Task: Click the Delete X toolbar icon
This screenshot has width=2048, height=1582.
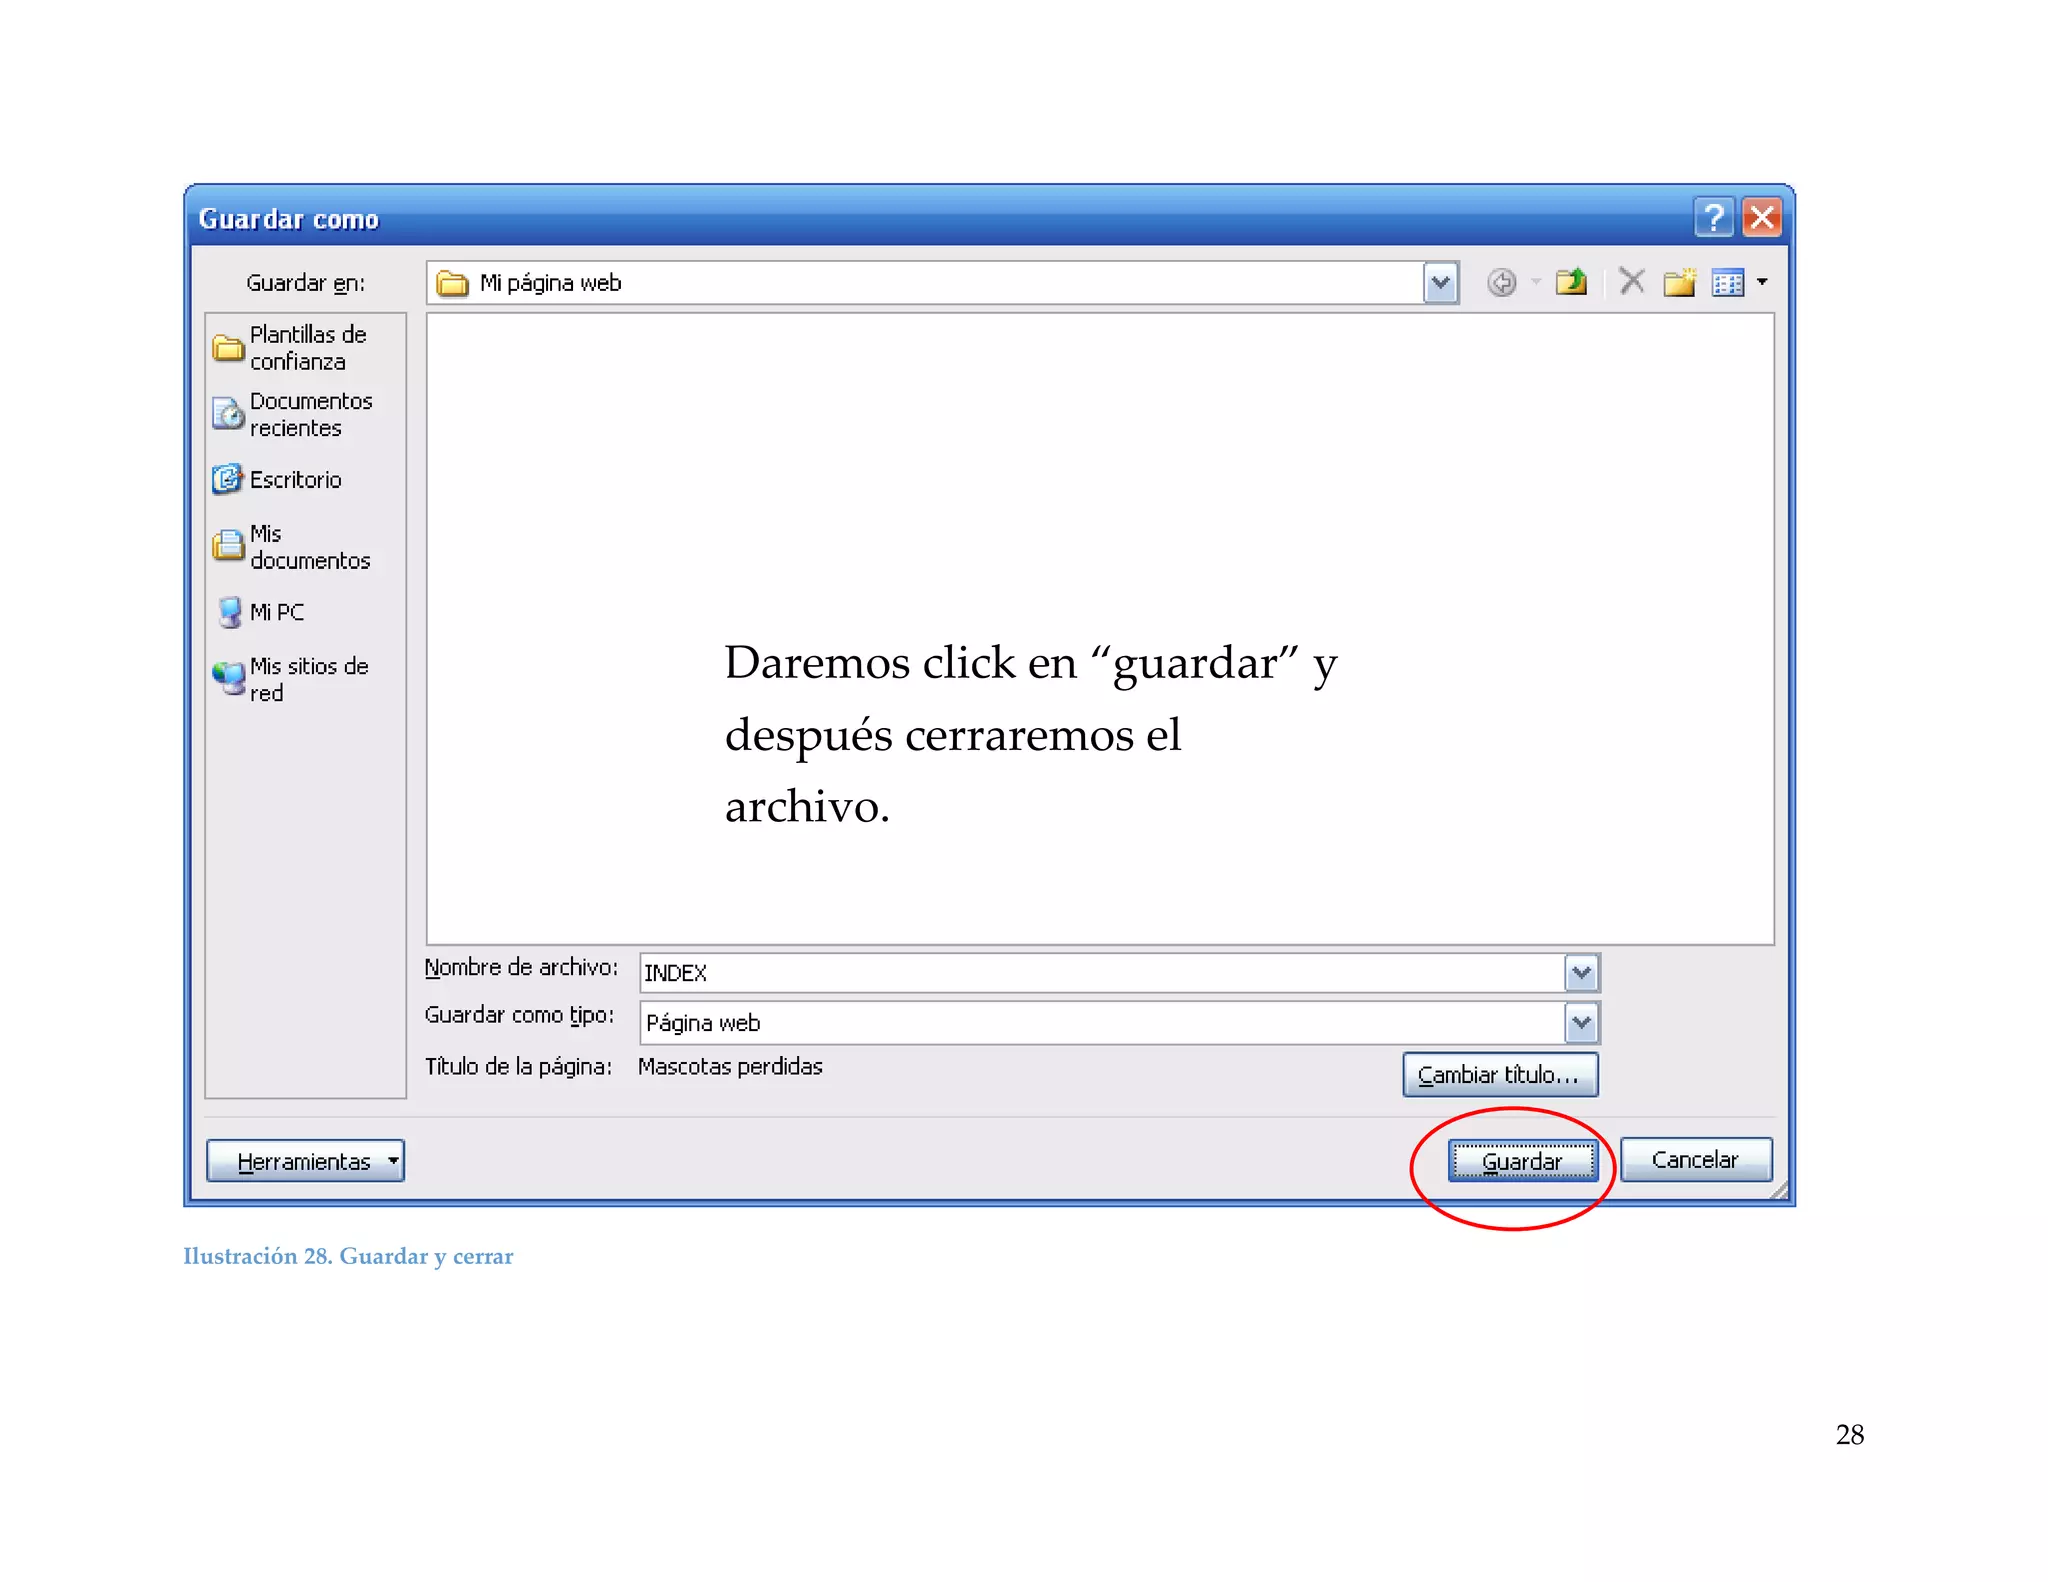Action: click(1631, 283)
